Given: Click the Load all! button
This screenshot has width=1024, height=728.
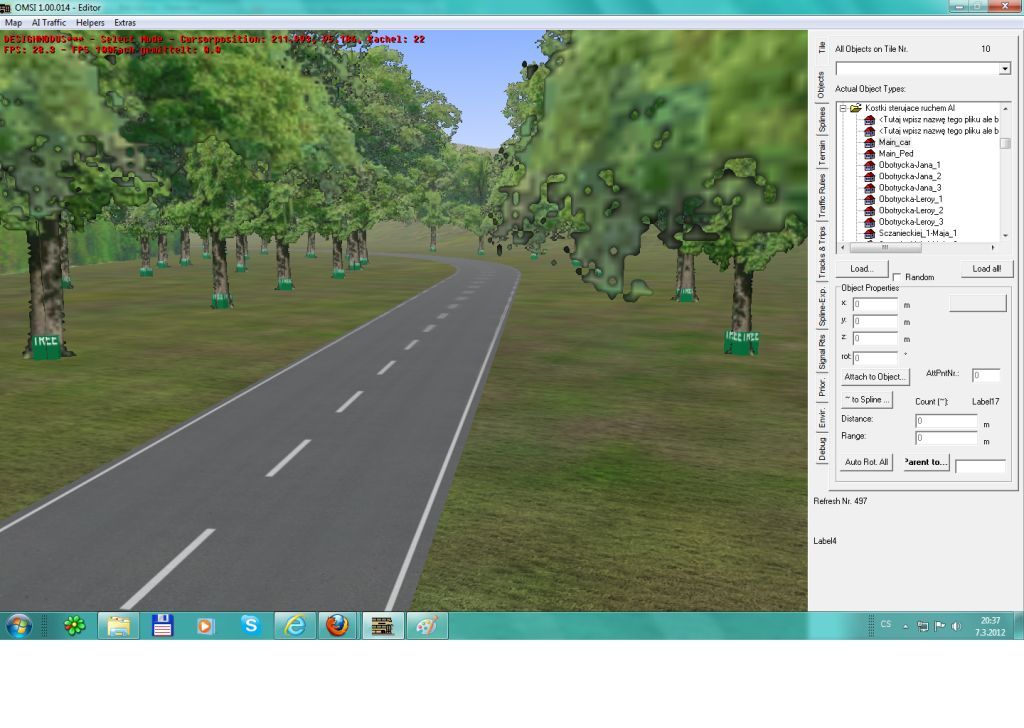Looking at the screenshot, I should coord(986,269).
